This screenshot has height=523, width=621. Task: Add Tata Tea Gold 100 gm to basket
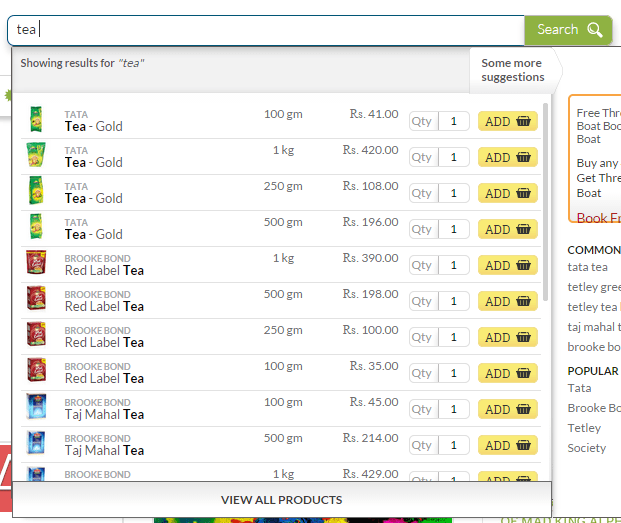click(507, 121)
